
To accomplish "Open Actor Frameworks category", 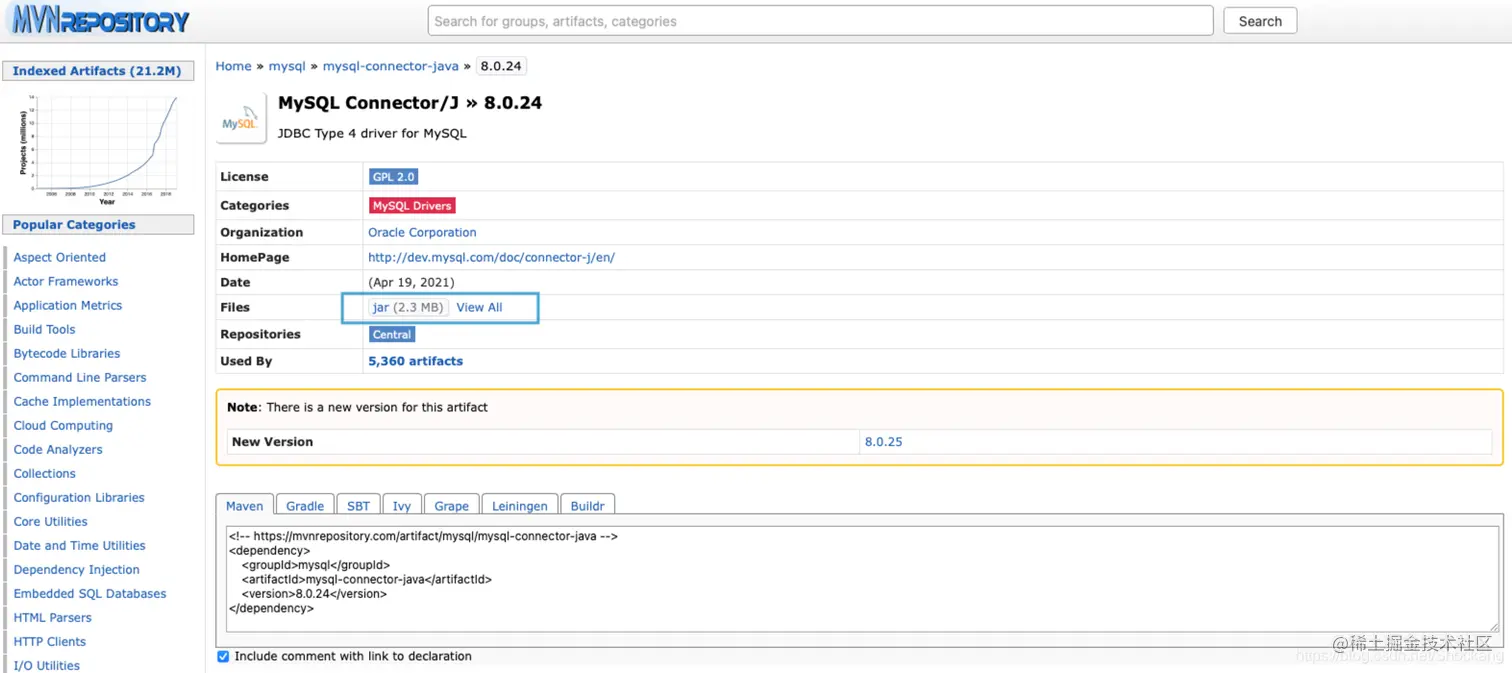I will (66, 281).
